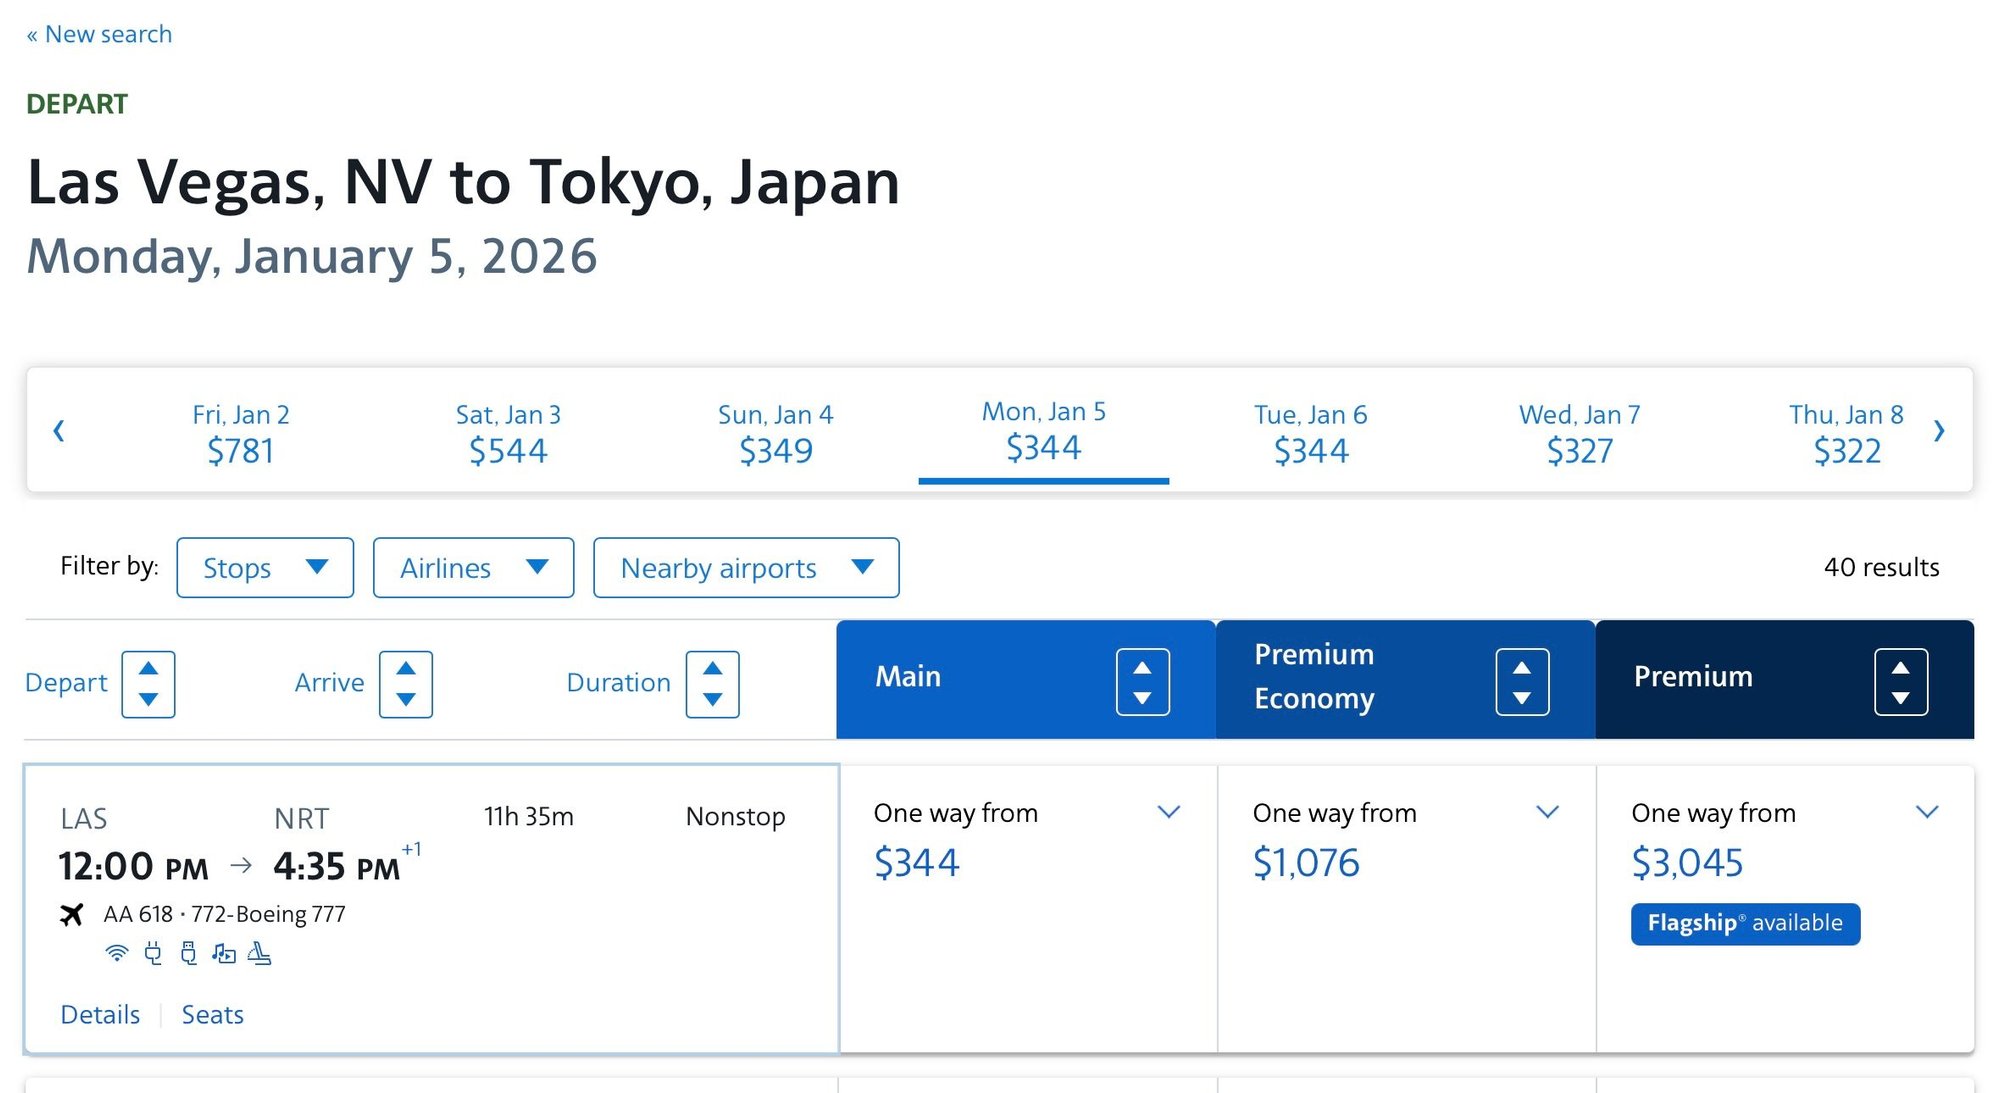Open the Airlines filter dropdown
Screen dimensions: 2000x1093
click(473, 568)
